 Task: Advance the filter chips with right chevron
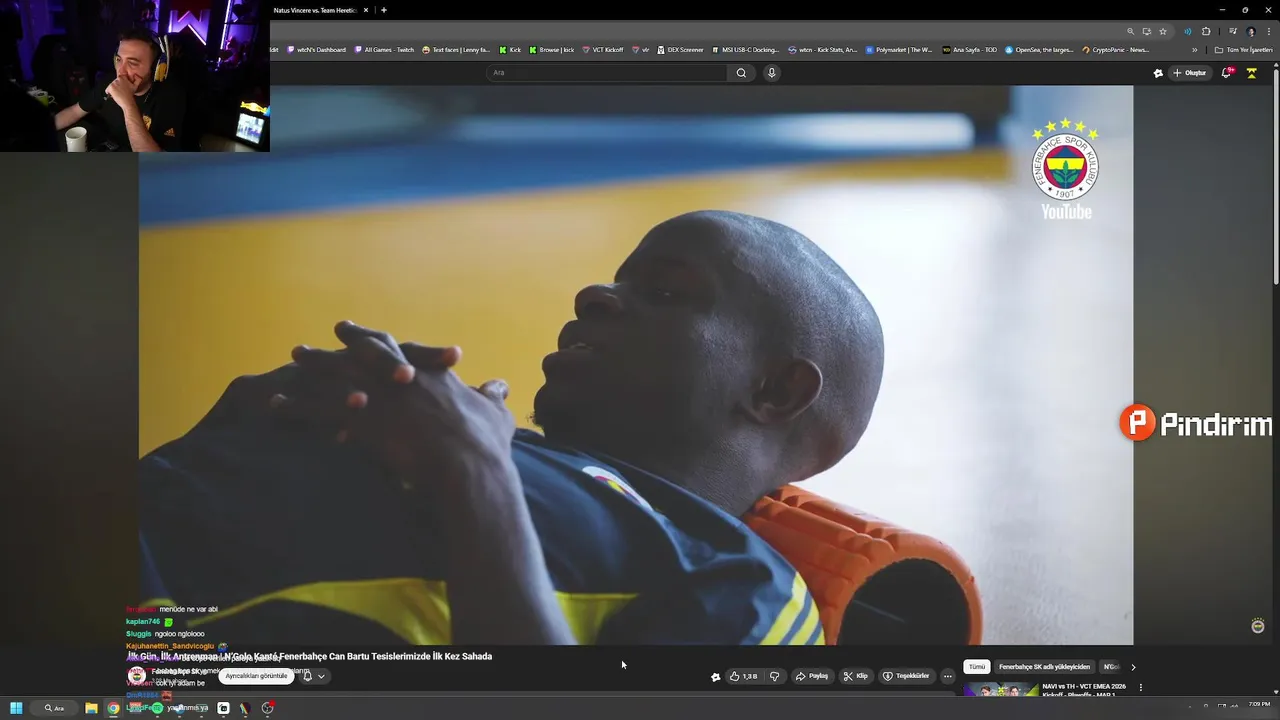1133,667
